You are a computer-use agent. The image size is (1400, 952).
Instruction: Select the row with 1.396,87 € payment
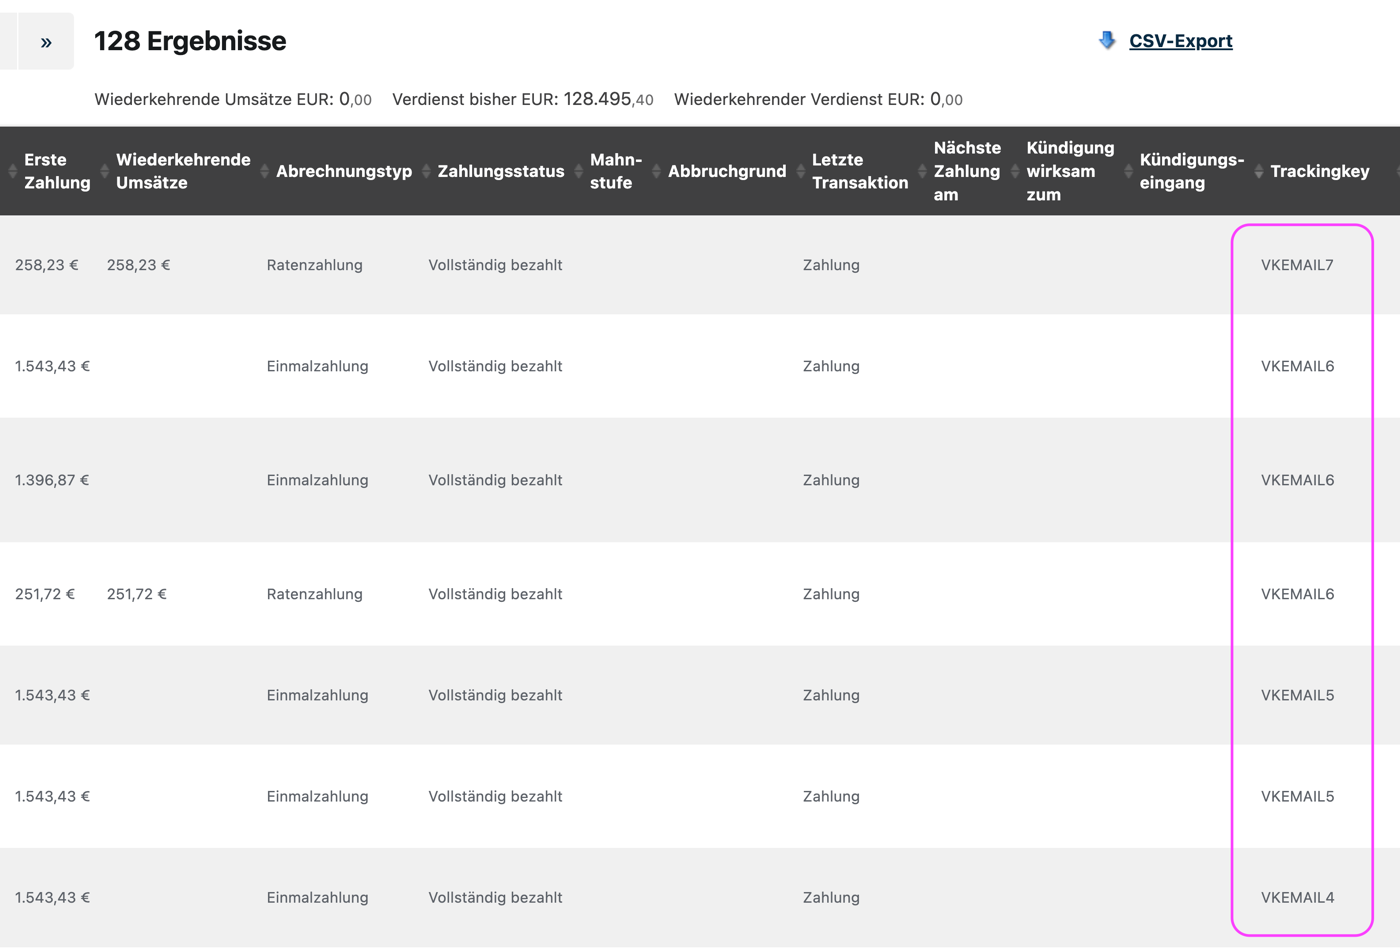(x=700, y=480)
